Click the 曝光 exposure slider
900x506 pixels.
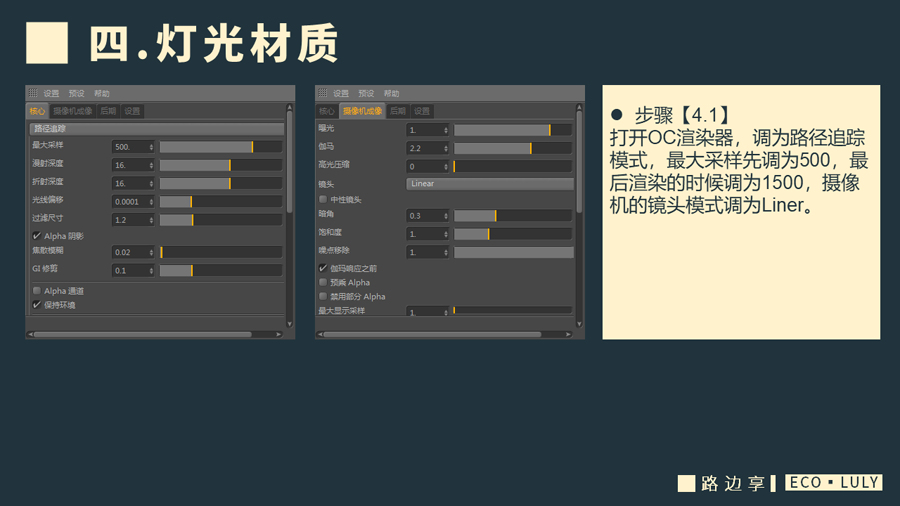coord(512,130)
